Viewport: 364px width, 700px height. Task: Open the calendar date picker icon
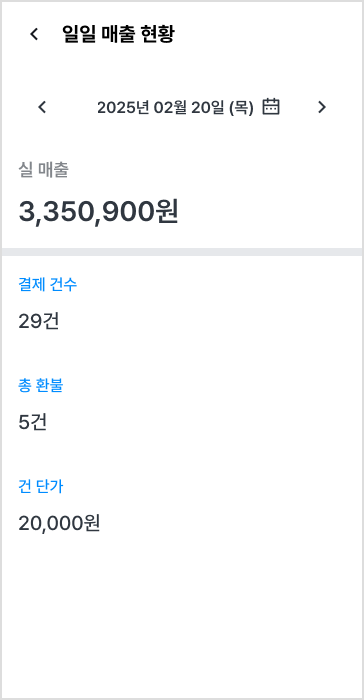(x=271, y=107)
